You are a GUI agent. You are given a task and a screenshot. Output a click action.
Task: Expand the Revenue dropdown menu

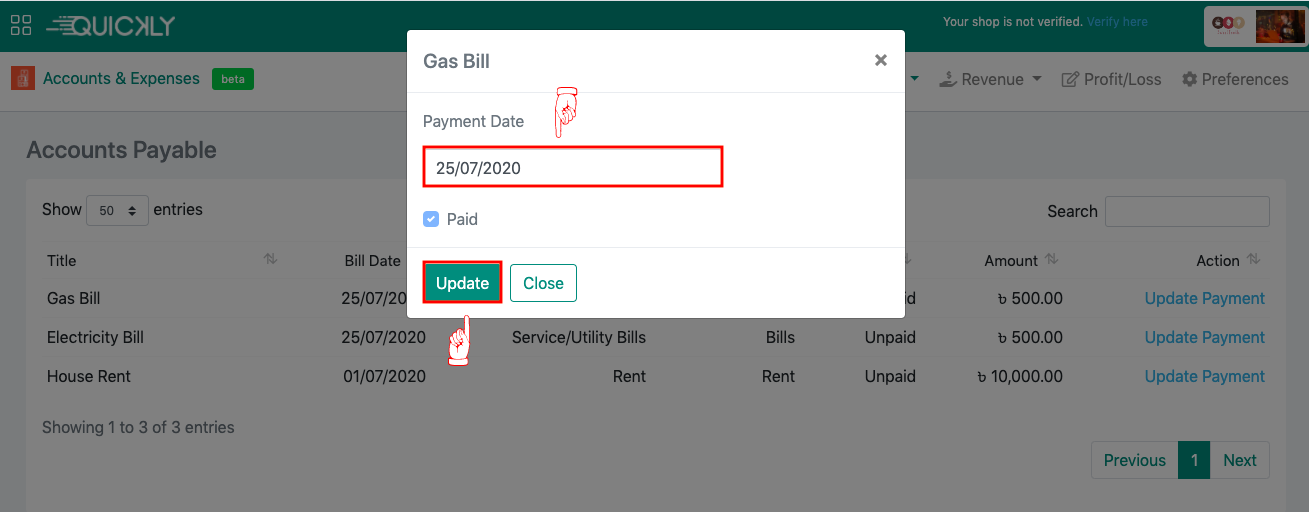(992, 79)
